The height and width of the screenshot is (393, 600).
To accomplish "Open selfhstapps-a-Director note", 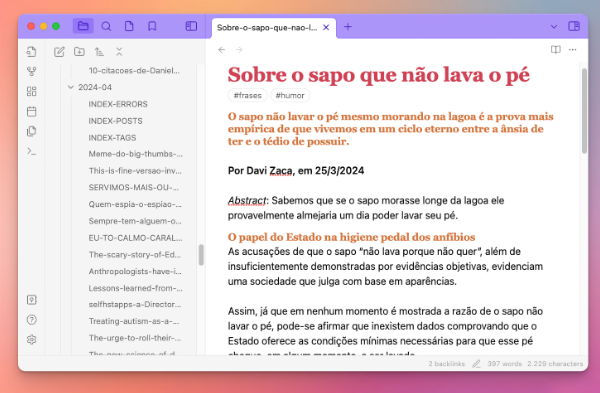I will click(x=135, y=305).
